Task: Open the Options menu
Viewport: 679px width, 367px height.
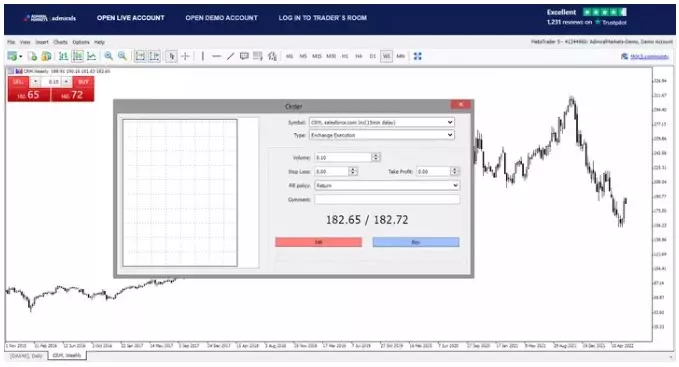Action: 81,42
